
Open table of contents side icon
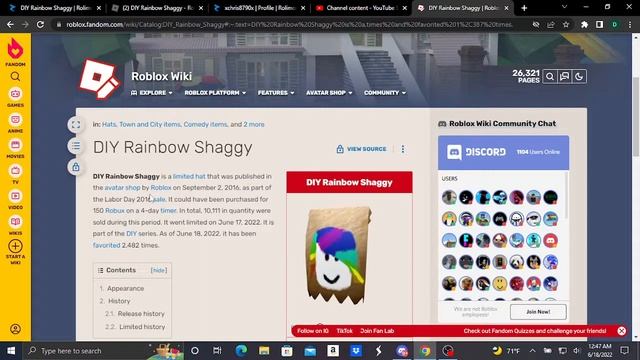tap(76, 146)
